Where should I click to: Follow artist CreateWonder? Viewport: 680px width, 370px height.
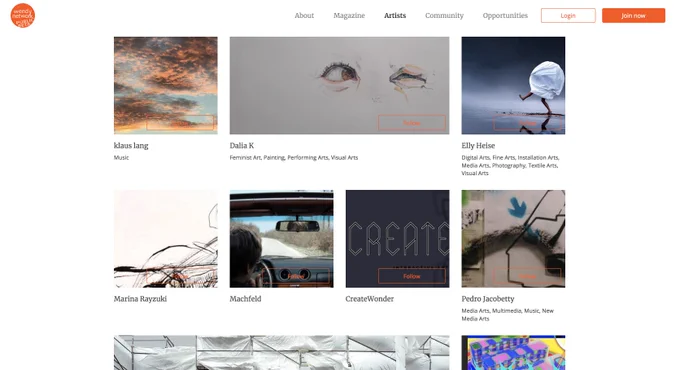(x=412, y=276)
